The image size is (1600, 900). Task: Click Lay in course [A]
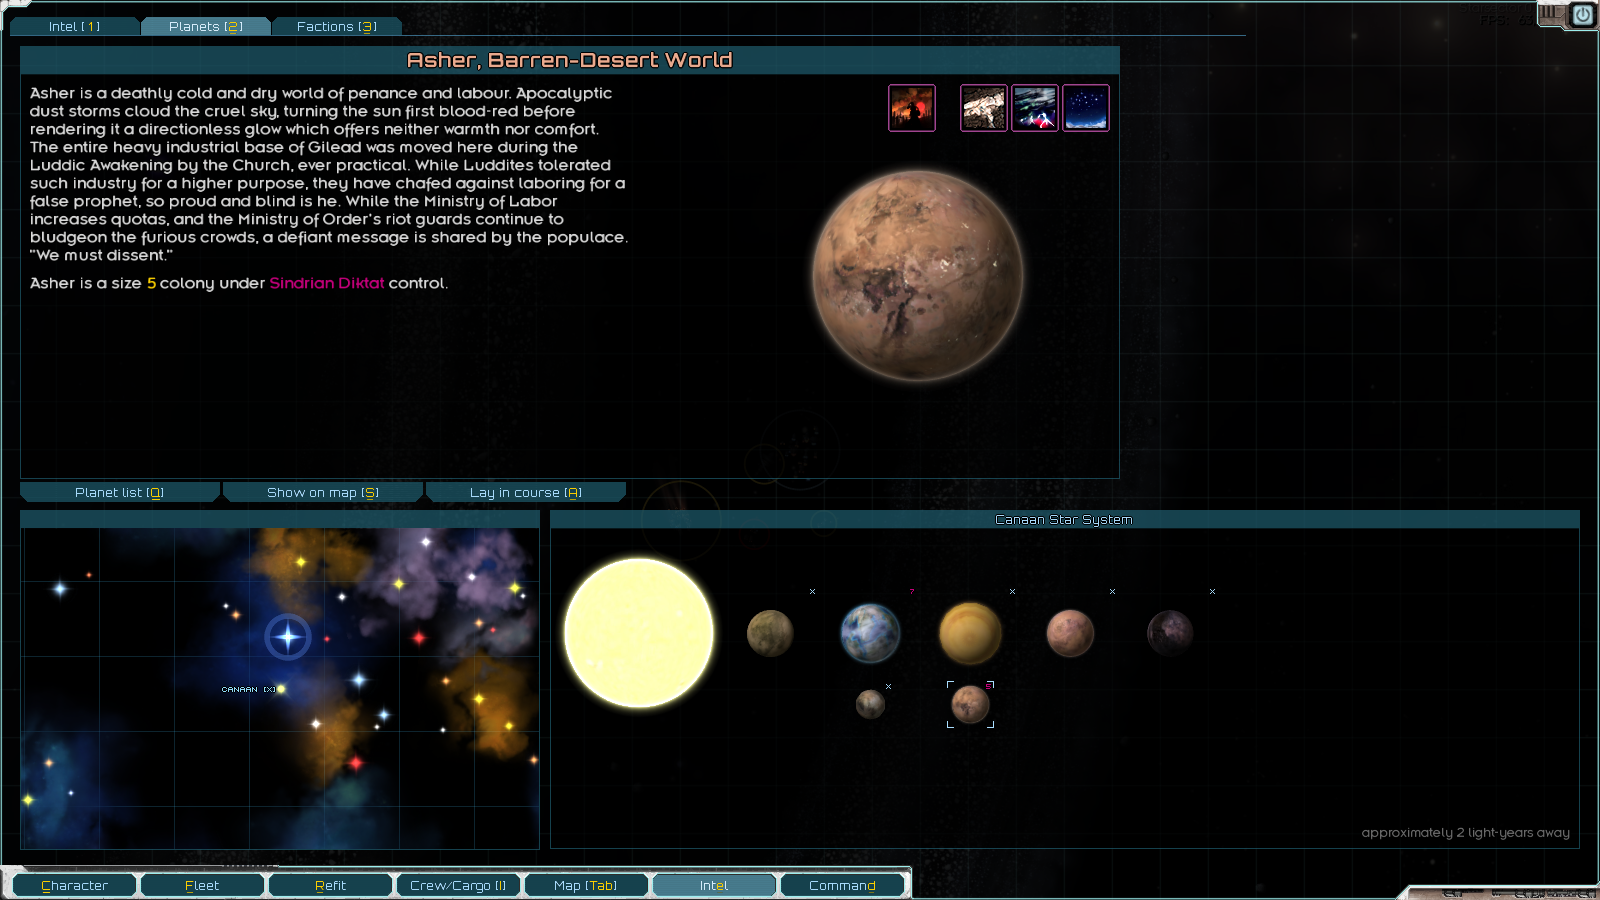pos(526,492)
